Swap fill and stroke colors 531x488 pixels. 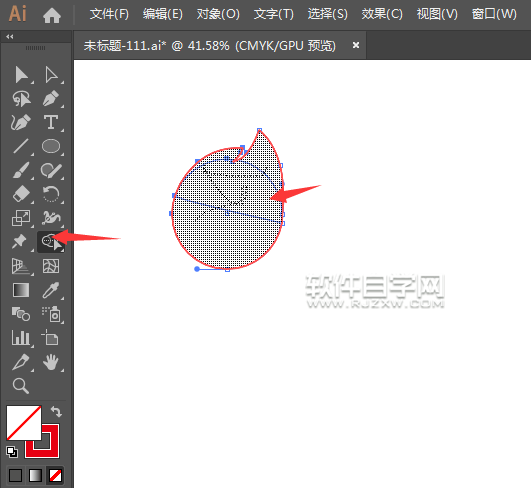tap(56, 412)
